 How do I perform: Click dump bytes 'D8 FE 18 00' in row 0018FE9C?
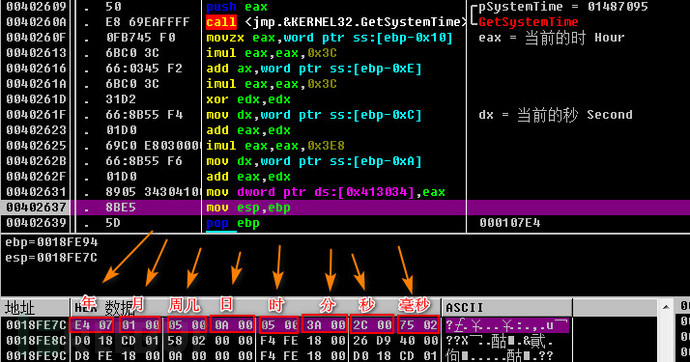pyautogui.click(x=117, y=355)
